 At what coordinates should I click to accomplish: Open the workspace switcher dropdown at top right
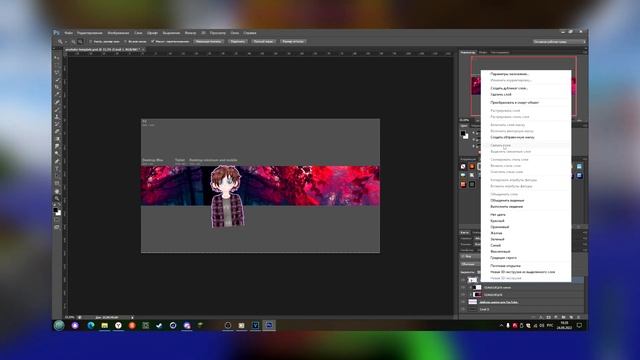[x=559, y=42]
